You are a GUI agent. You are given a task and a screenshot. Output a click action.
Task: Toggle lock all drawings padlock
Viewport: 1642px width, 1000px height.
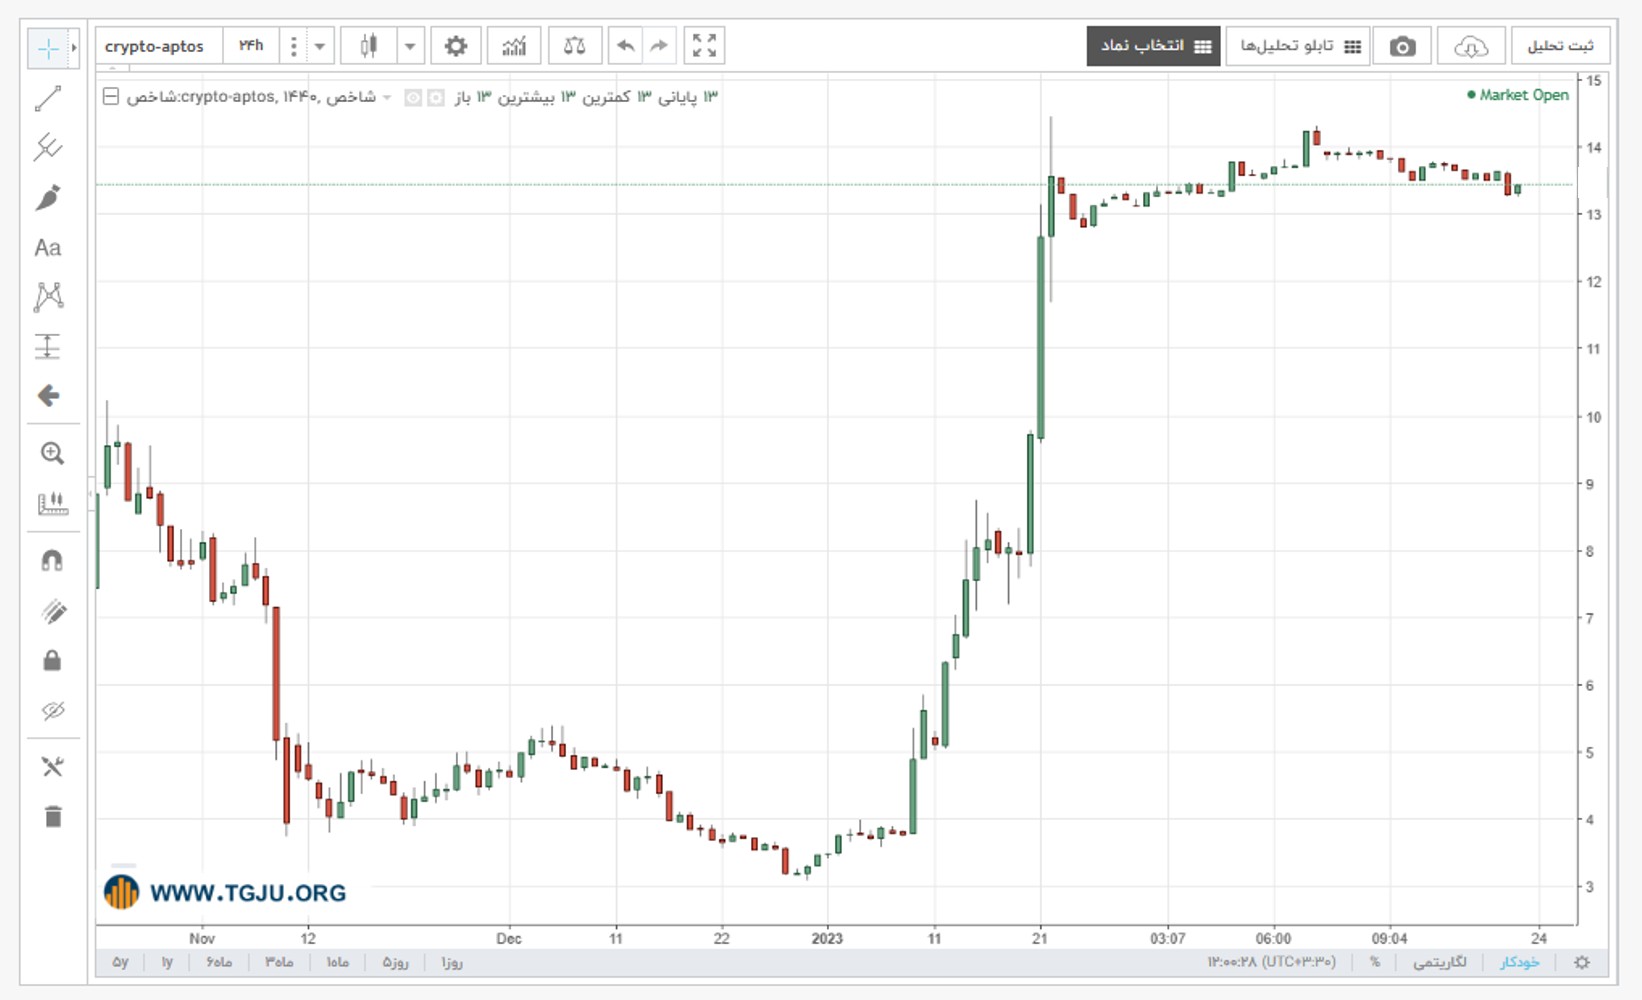click(x=52, y=660)
